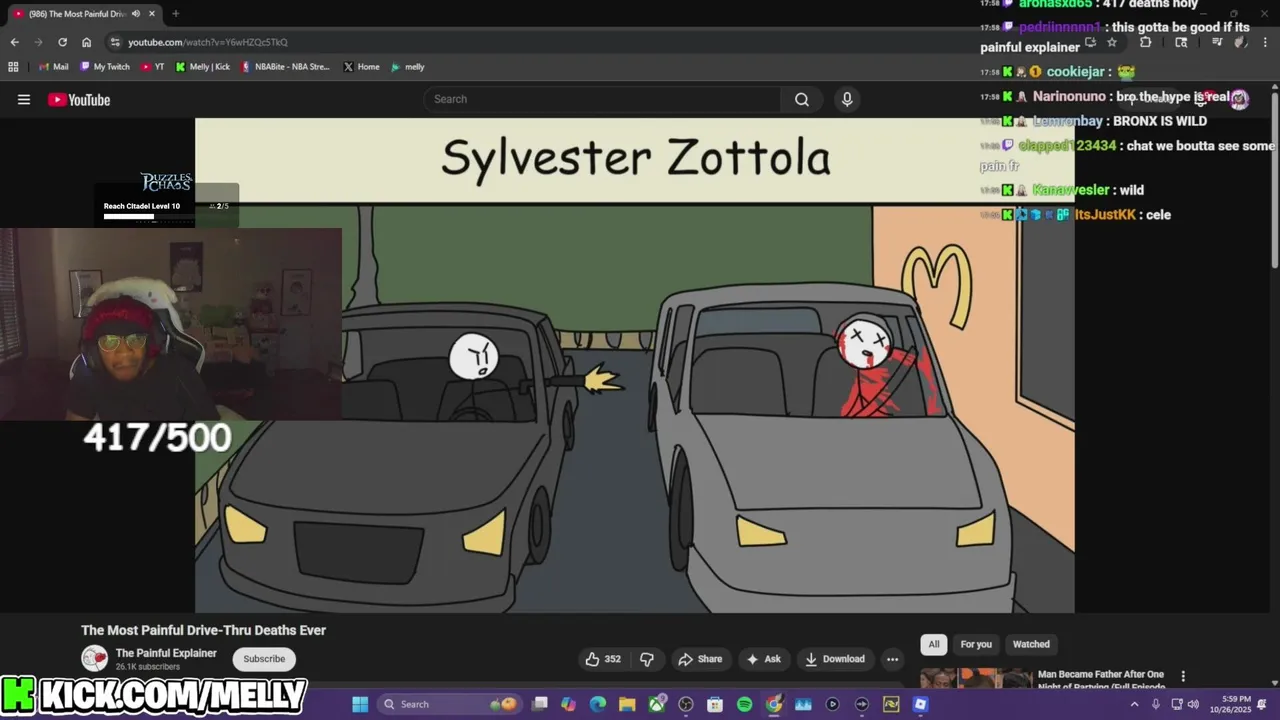The height and width of the screenshot is (720, 1280).
Task: Click the YouTube search magnifier button
Action: 802,99
